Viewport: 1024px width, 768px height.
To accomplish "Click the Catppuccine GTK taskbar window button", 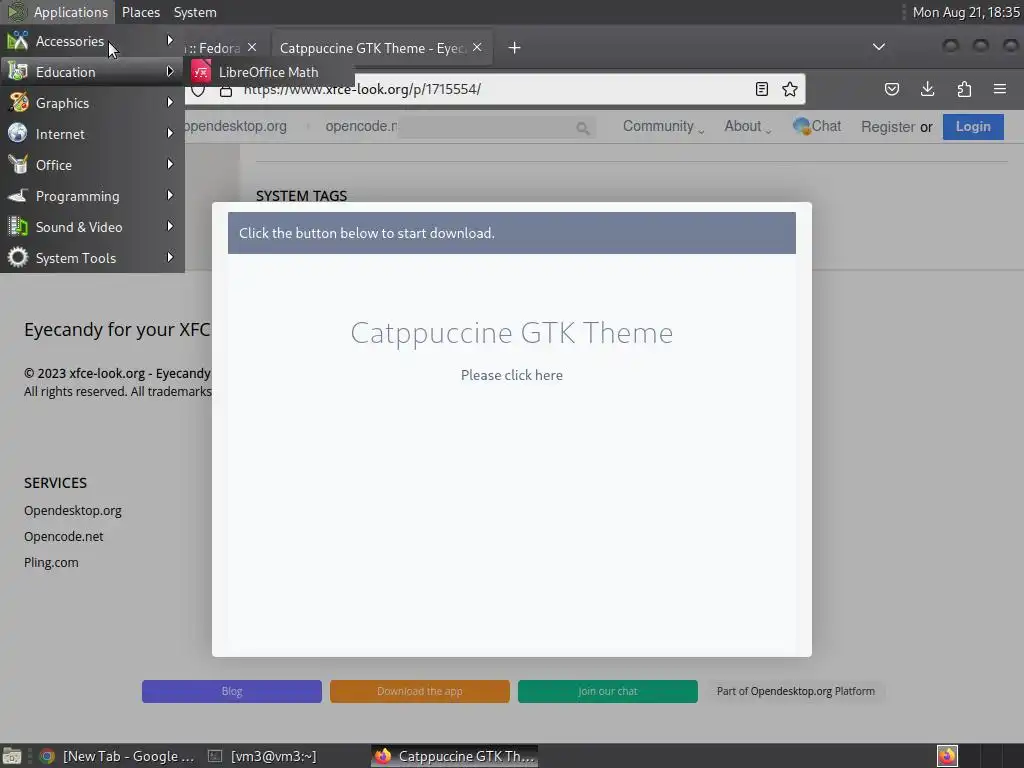I will click(x=455, y=756).
